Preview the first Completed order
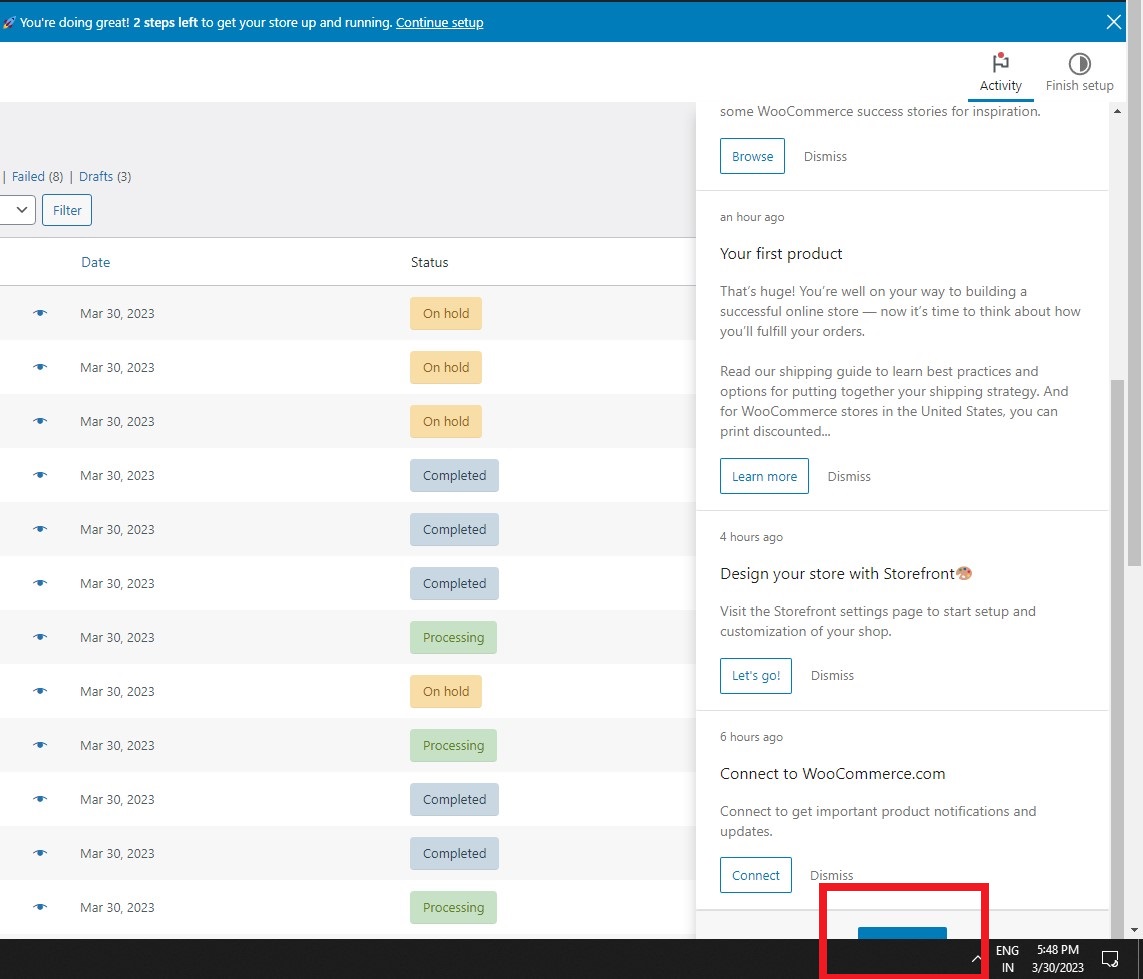The width and height of the screenshot is (1143, 979). (x=38, y=475)
